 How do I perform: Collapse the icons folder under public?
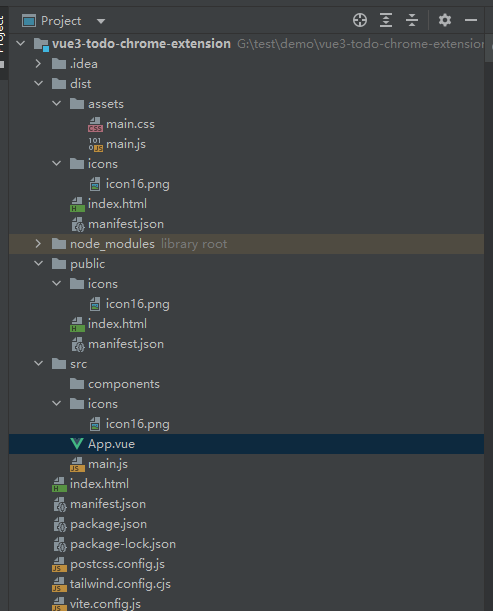[x=57, y=284]
